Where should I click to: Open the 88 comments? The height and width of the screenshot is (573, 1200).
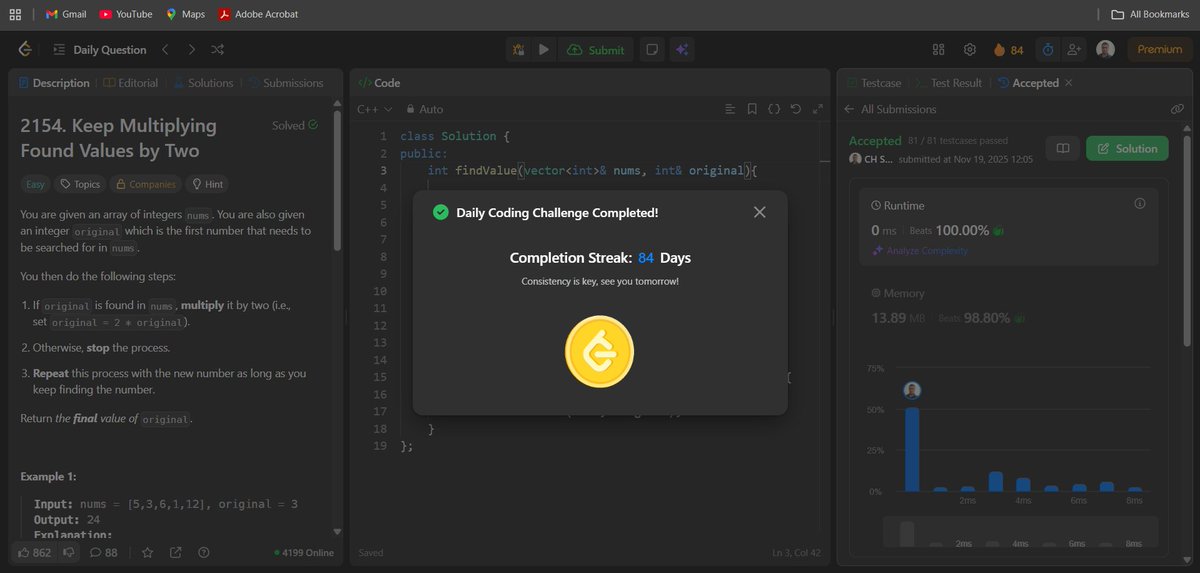coord(104,552)
